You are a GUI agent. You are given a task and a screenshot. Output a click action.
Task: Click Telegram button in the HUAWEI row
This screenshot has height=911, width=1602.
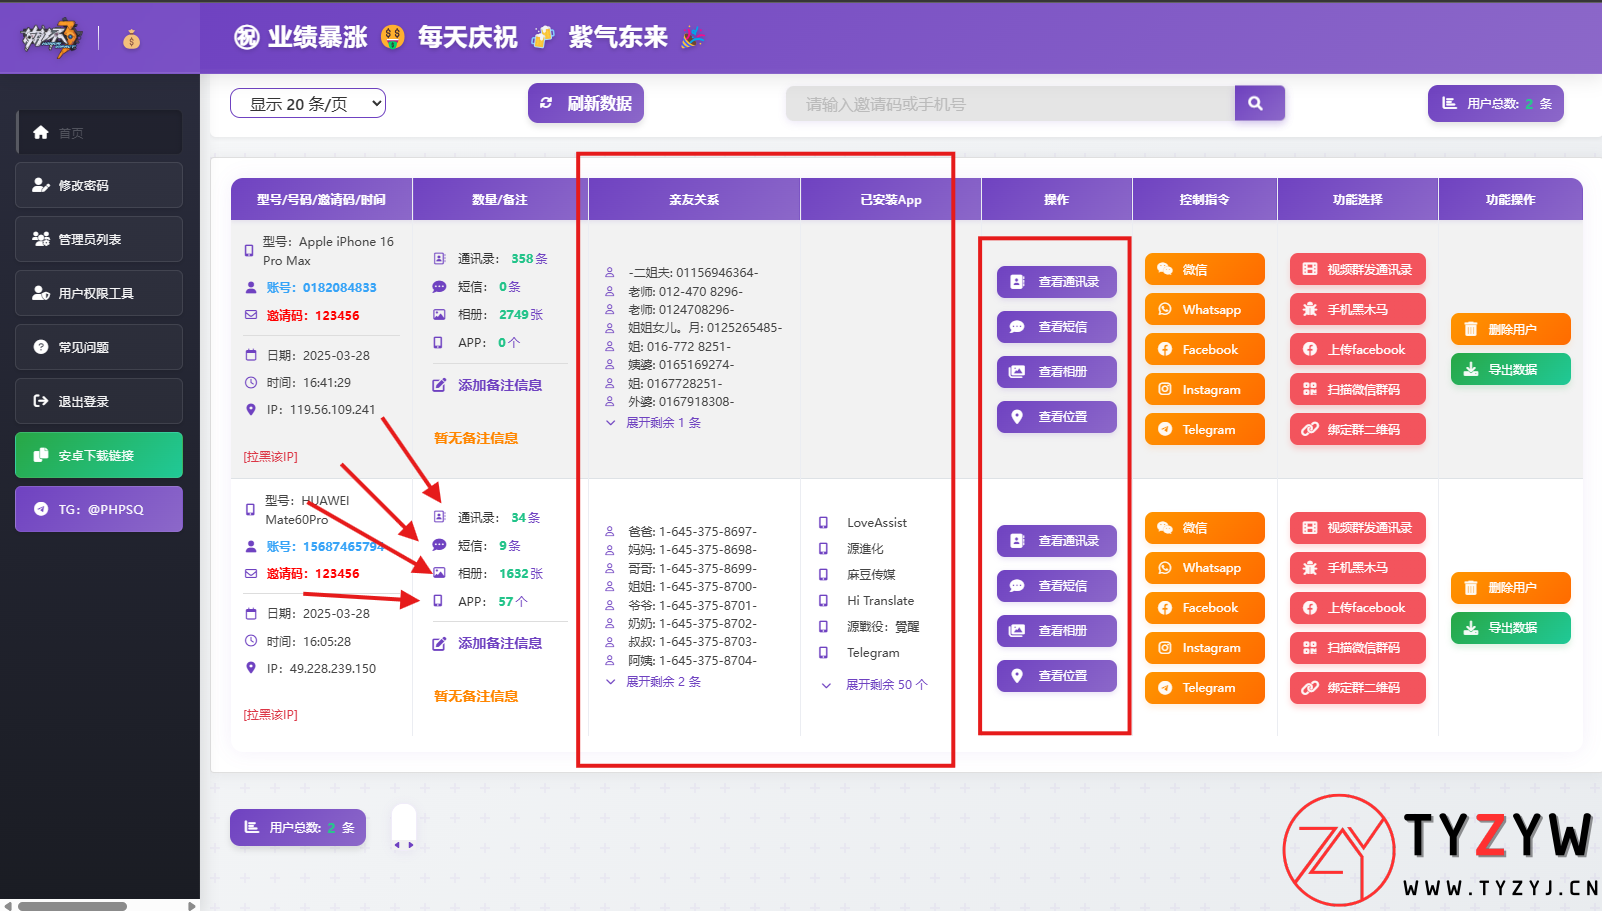(x=1204, y=688)
